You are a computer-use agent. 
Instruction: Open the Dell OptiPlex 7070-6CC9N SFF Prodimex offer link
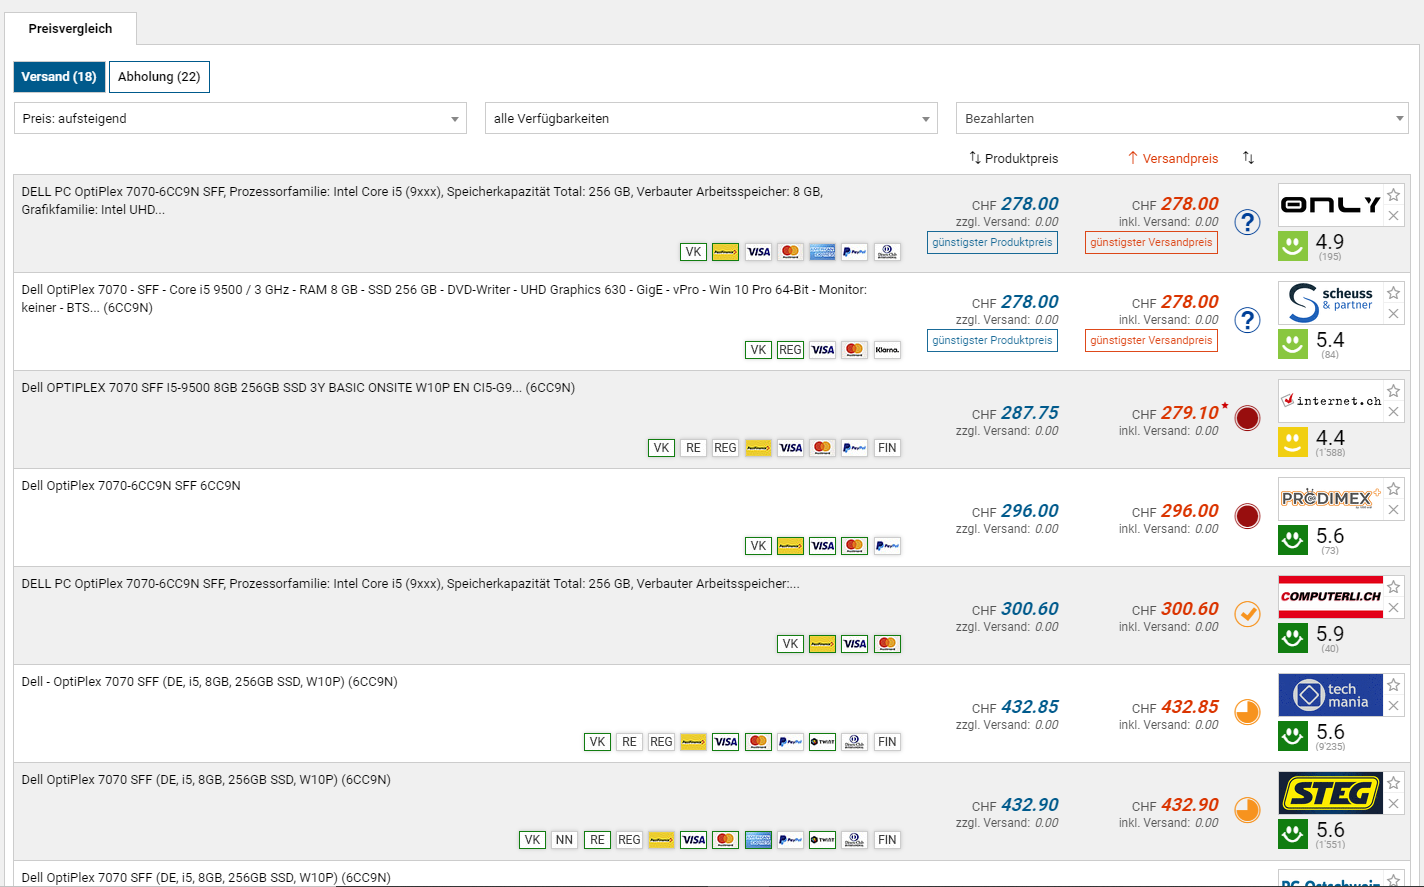click(x=131, y=486)
